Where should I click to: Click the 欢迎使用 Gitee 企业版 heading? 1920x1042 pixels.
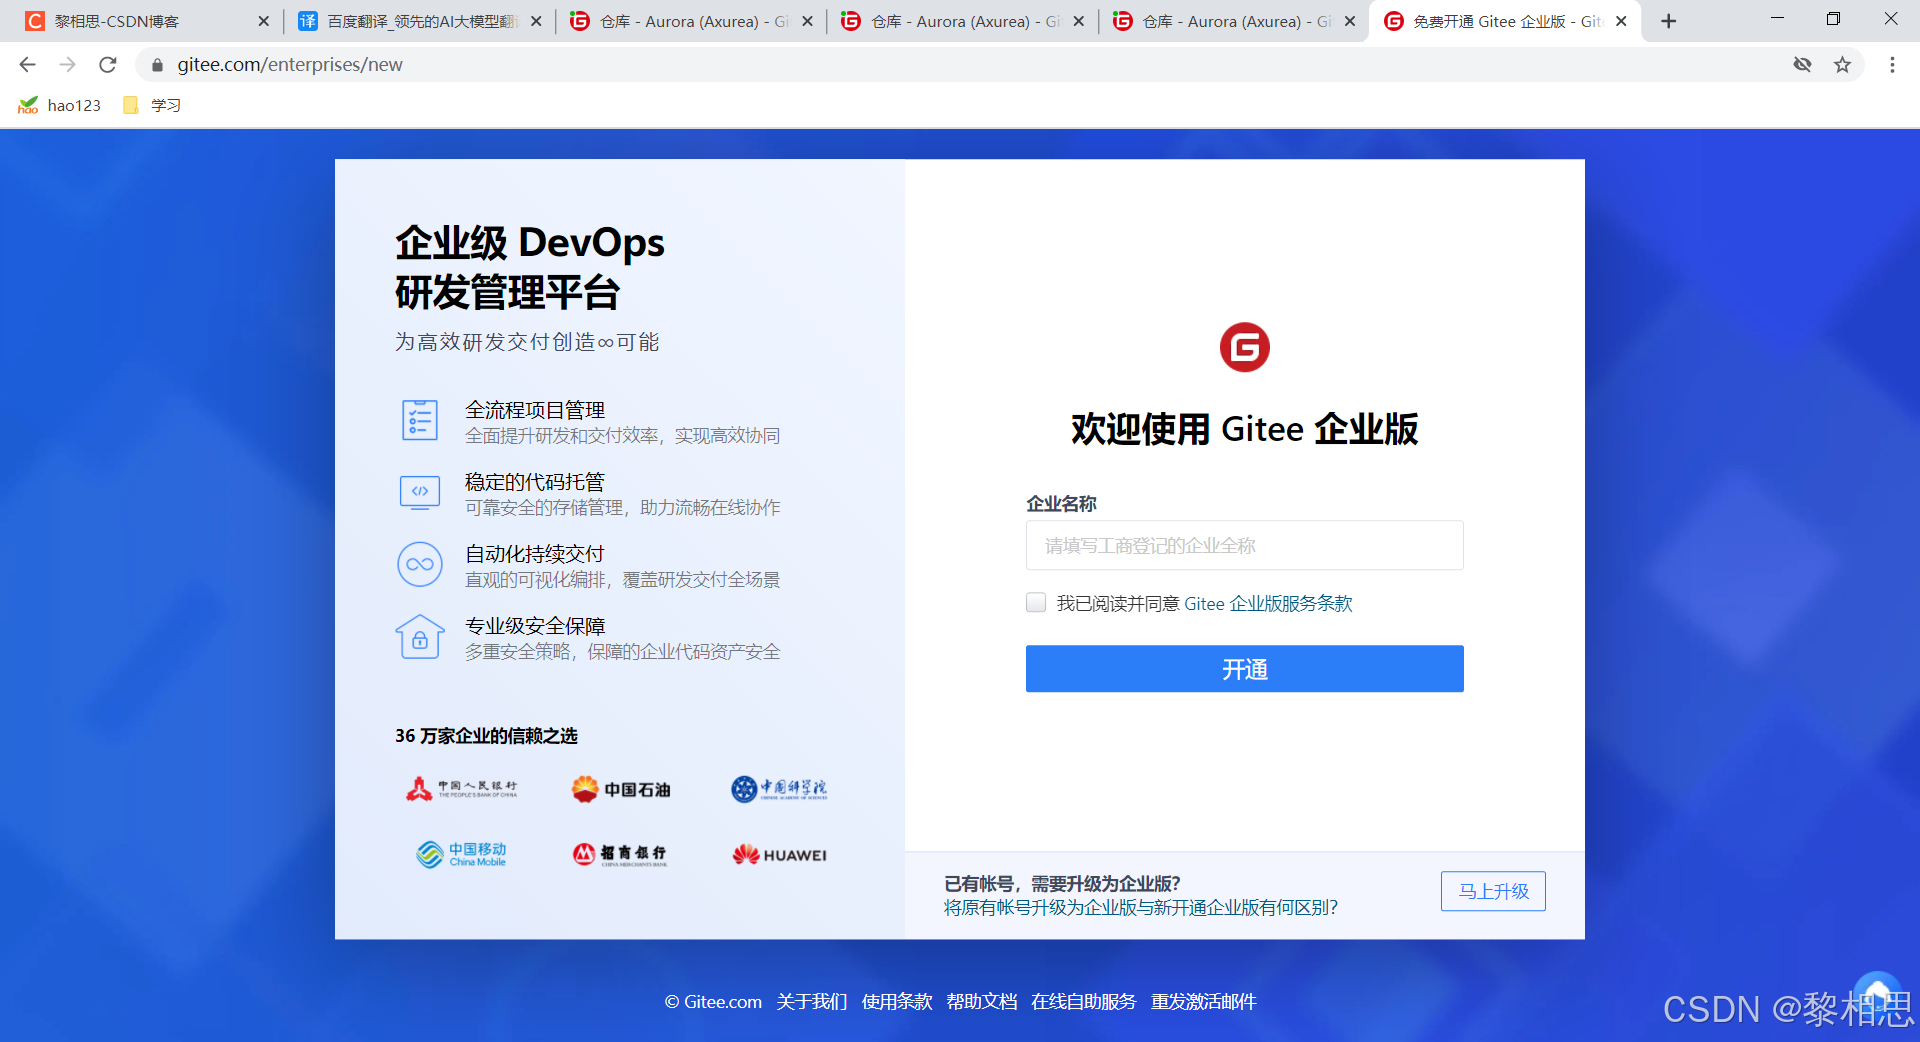(x=1244, y=429)
